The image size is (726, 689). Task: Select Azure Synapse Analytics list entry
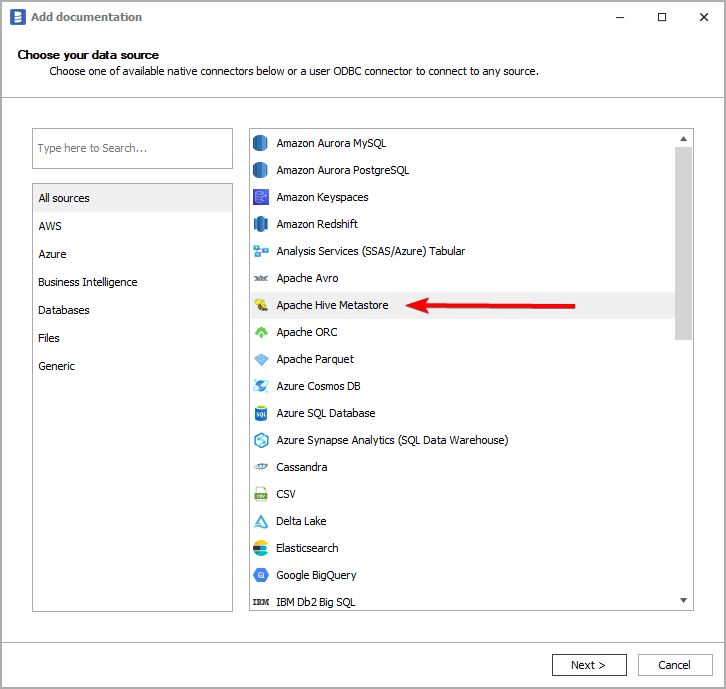coord(392,440)
